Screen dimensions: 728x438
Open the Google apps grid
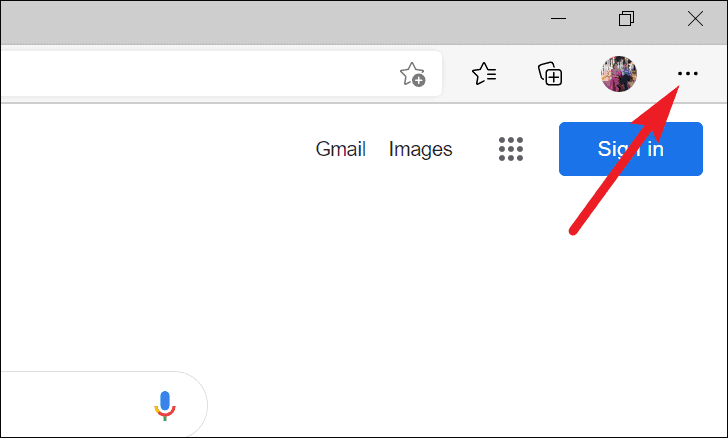511,149
